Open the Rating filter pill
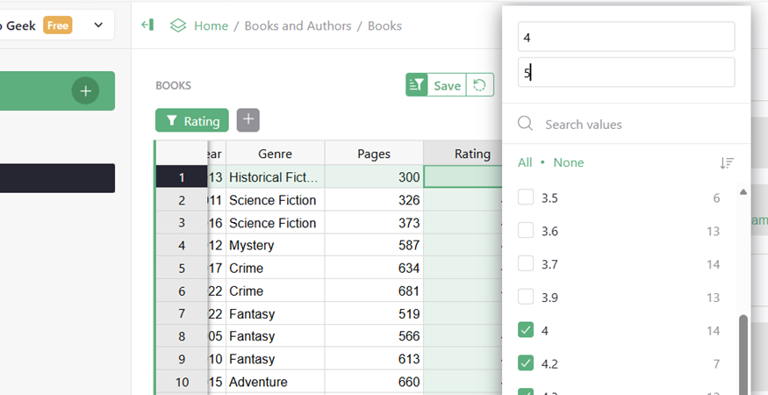 [x=192, y=121]
